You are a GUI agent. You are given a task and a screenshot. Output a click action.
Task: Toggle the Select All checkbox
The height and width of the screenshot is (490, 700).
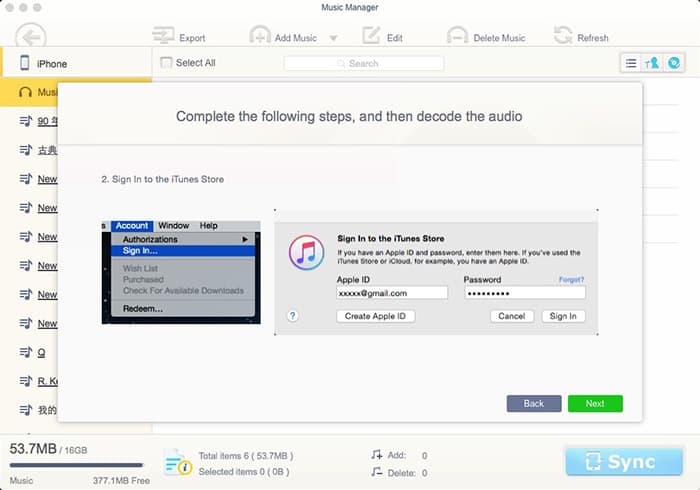click(166, 62)
